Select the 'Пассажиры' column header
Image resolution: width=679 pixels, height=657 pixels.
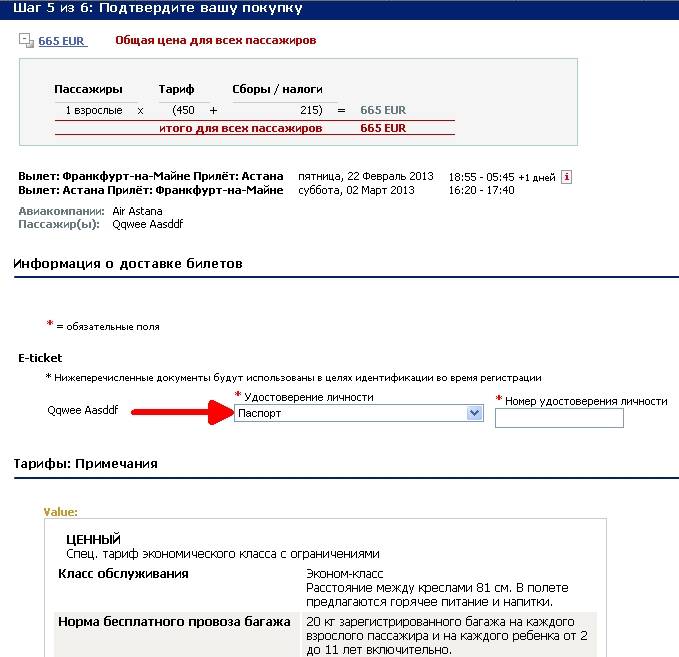click(x=88, y=89)
